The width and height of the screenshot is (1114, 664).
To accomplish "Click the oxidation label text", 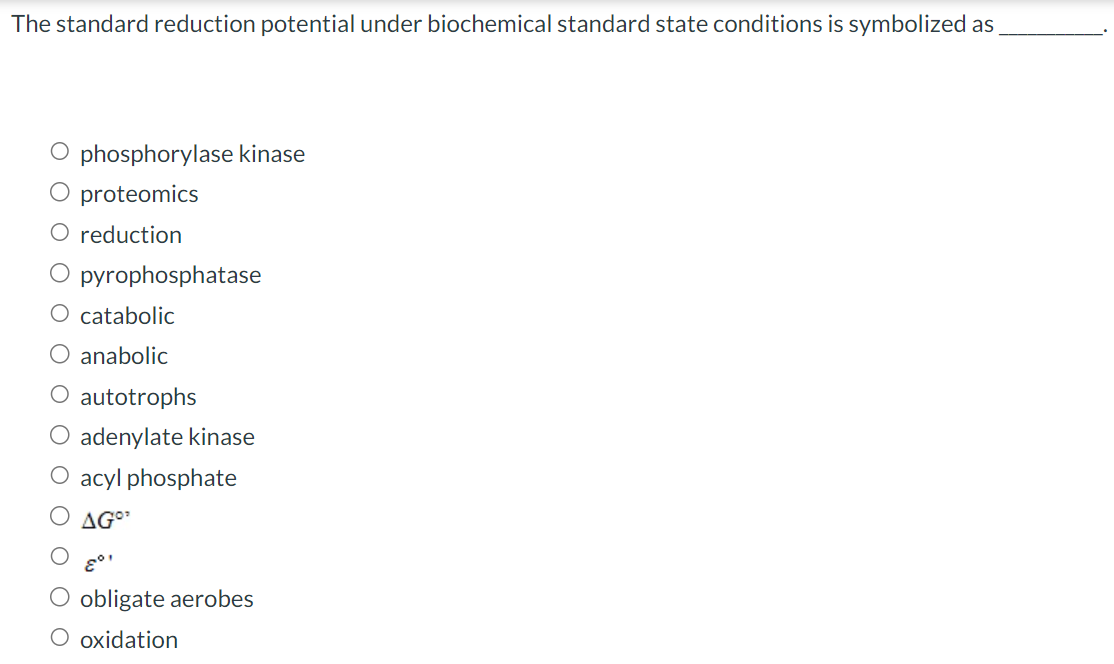I will [128, 639].
